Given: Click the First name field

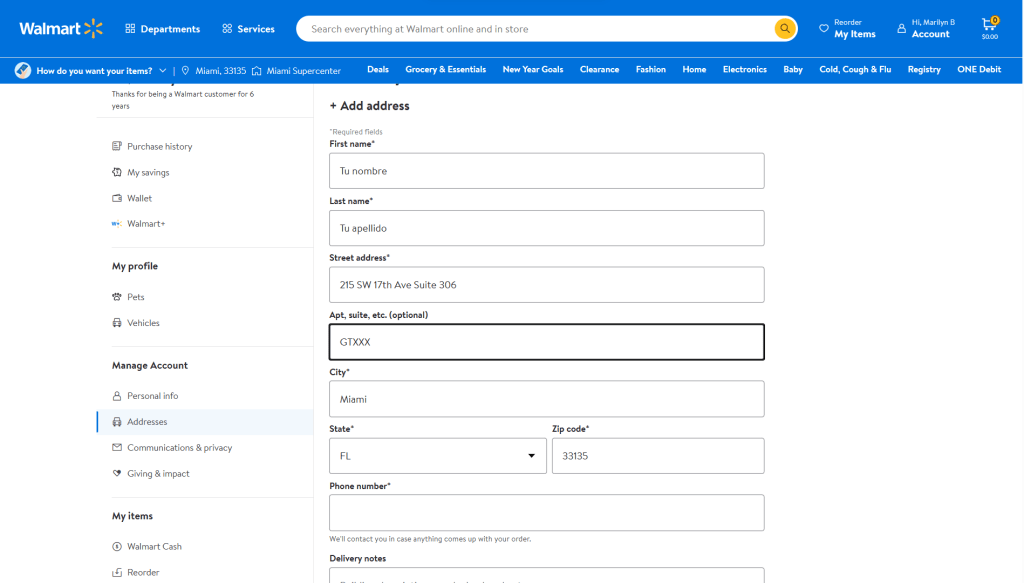Looking at the screenshot, I should (547, 171).
